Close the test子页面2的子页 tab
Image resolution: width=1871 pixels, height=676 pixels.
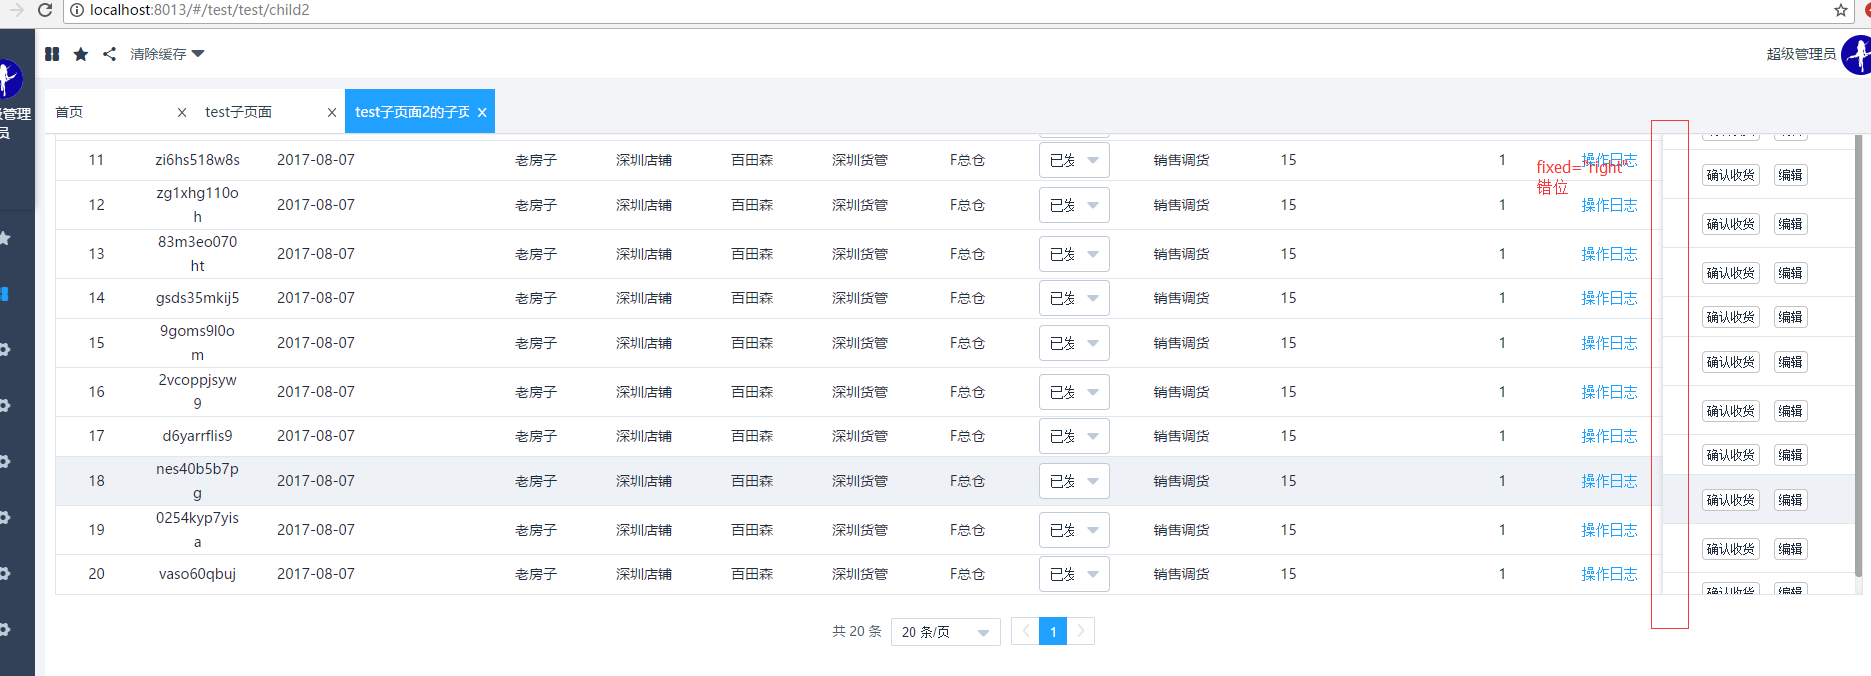tap(482, 112)
